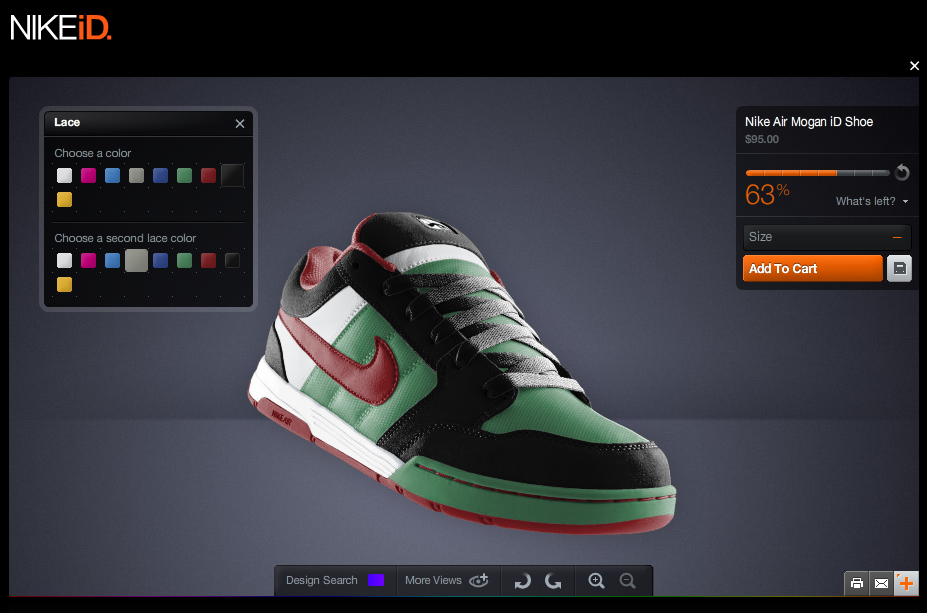Choose black as the first lace color
927x613 pixels.
232,176
